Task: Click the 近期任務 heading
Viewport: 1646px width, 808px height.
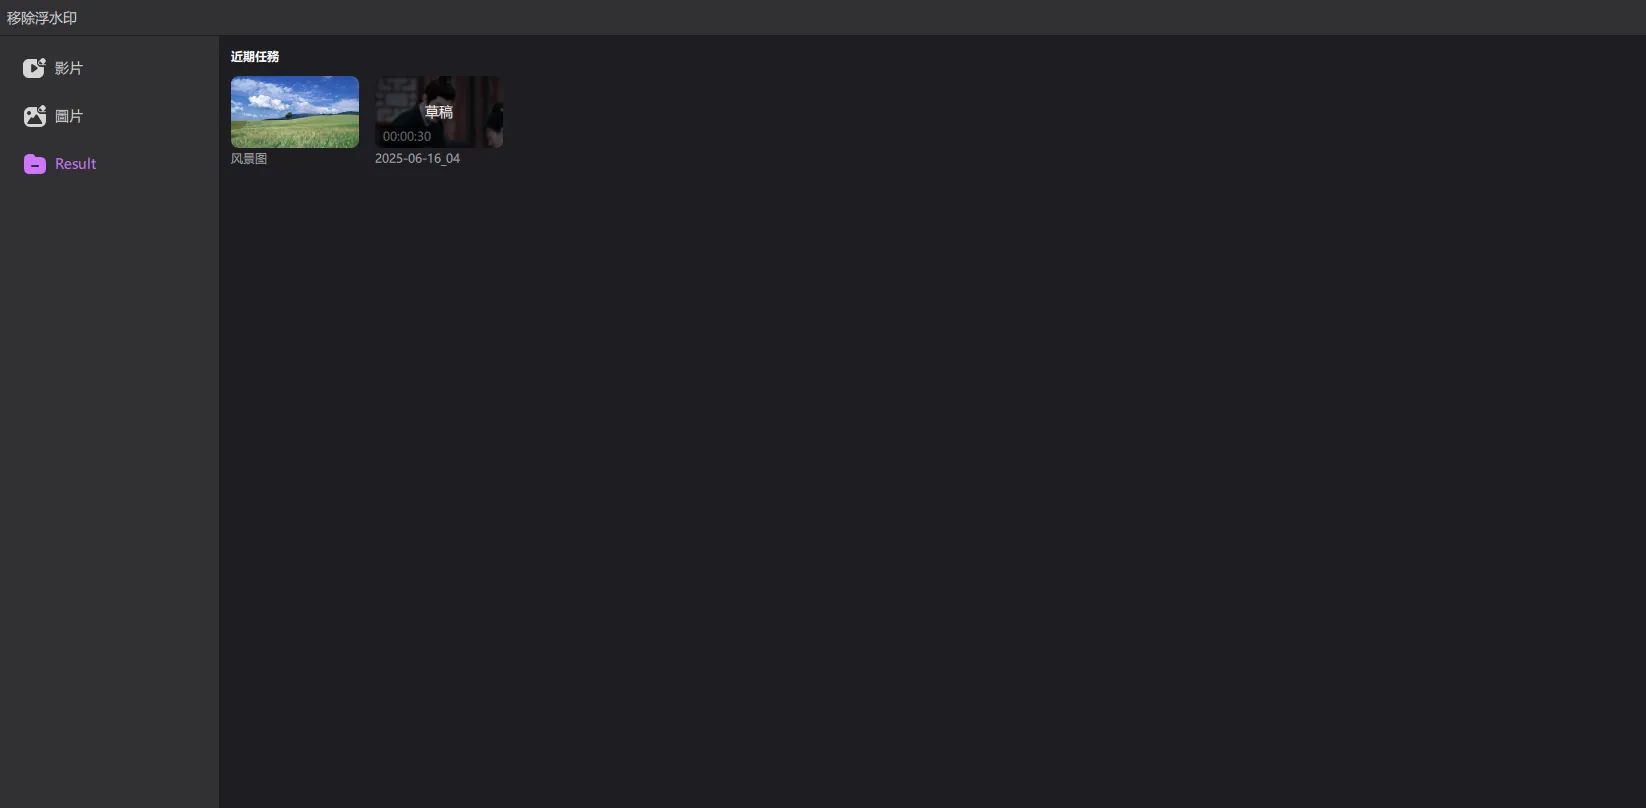Action: pyautogui.click(x=255, y=57)
